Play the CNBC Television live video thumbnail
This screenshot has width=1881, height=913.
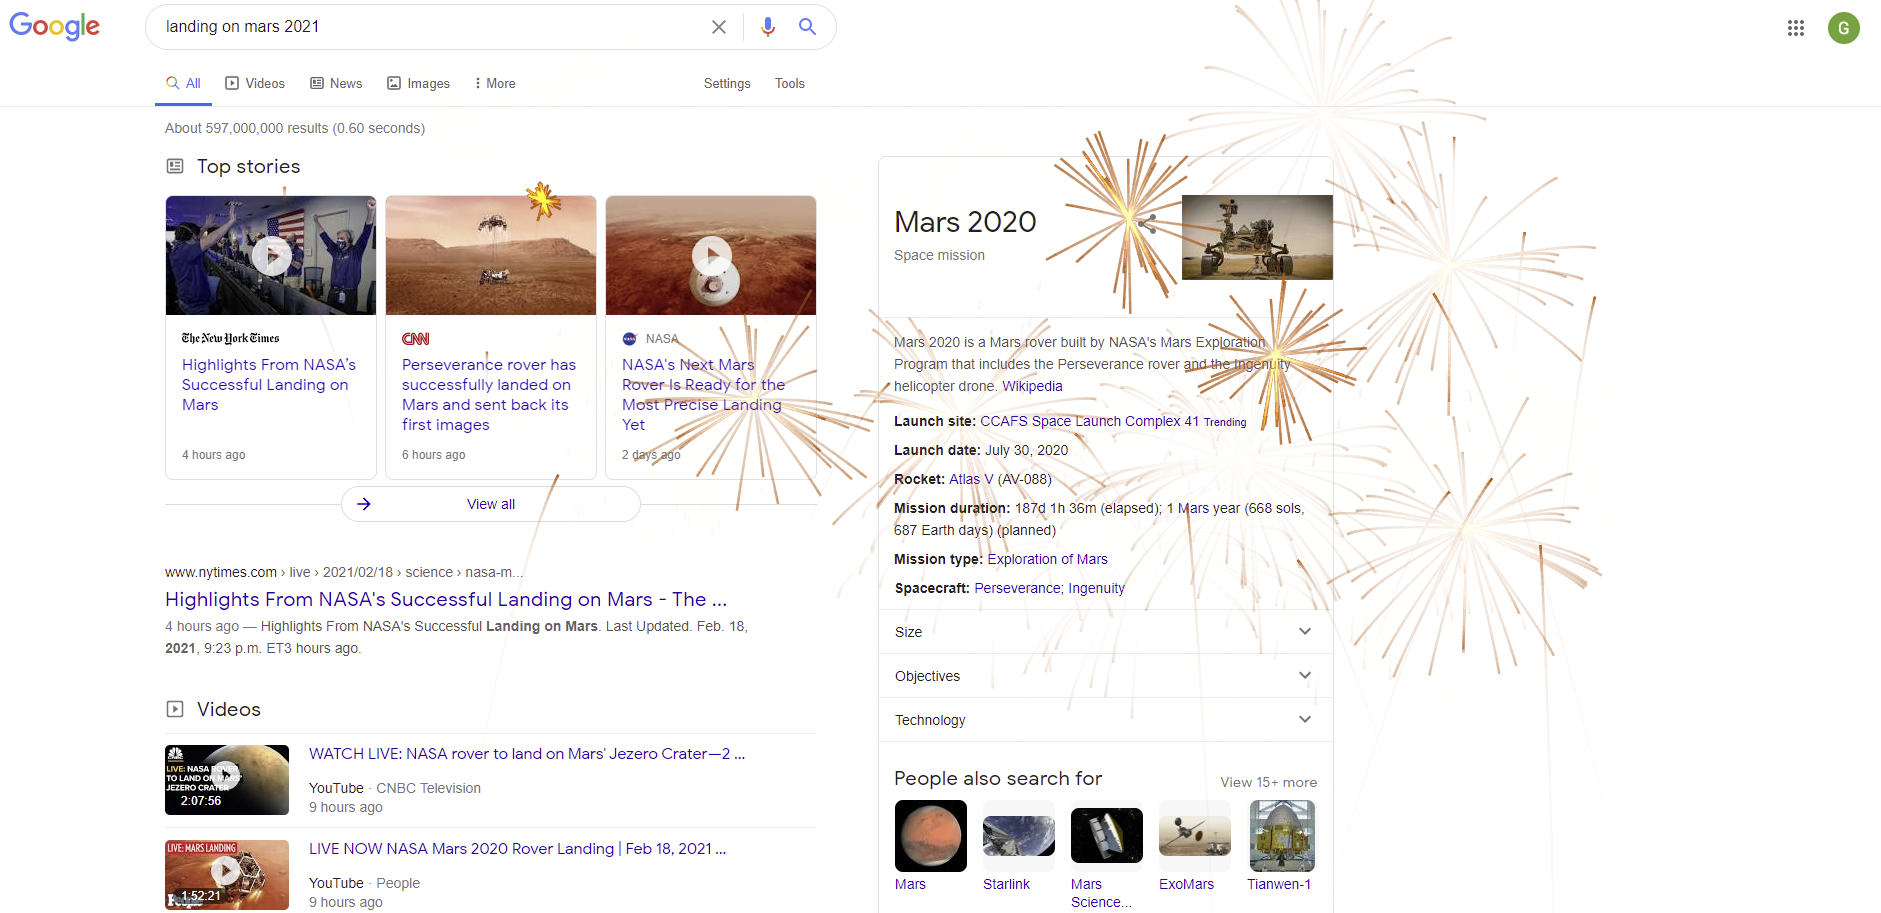(x=227, y=780)
